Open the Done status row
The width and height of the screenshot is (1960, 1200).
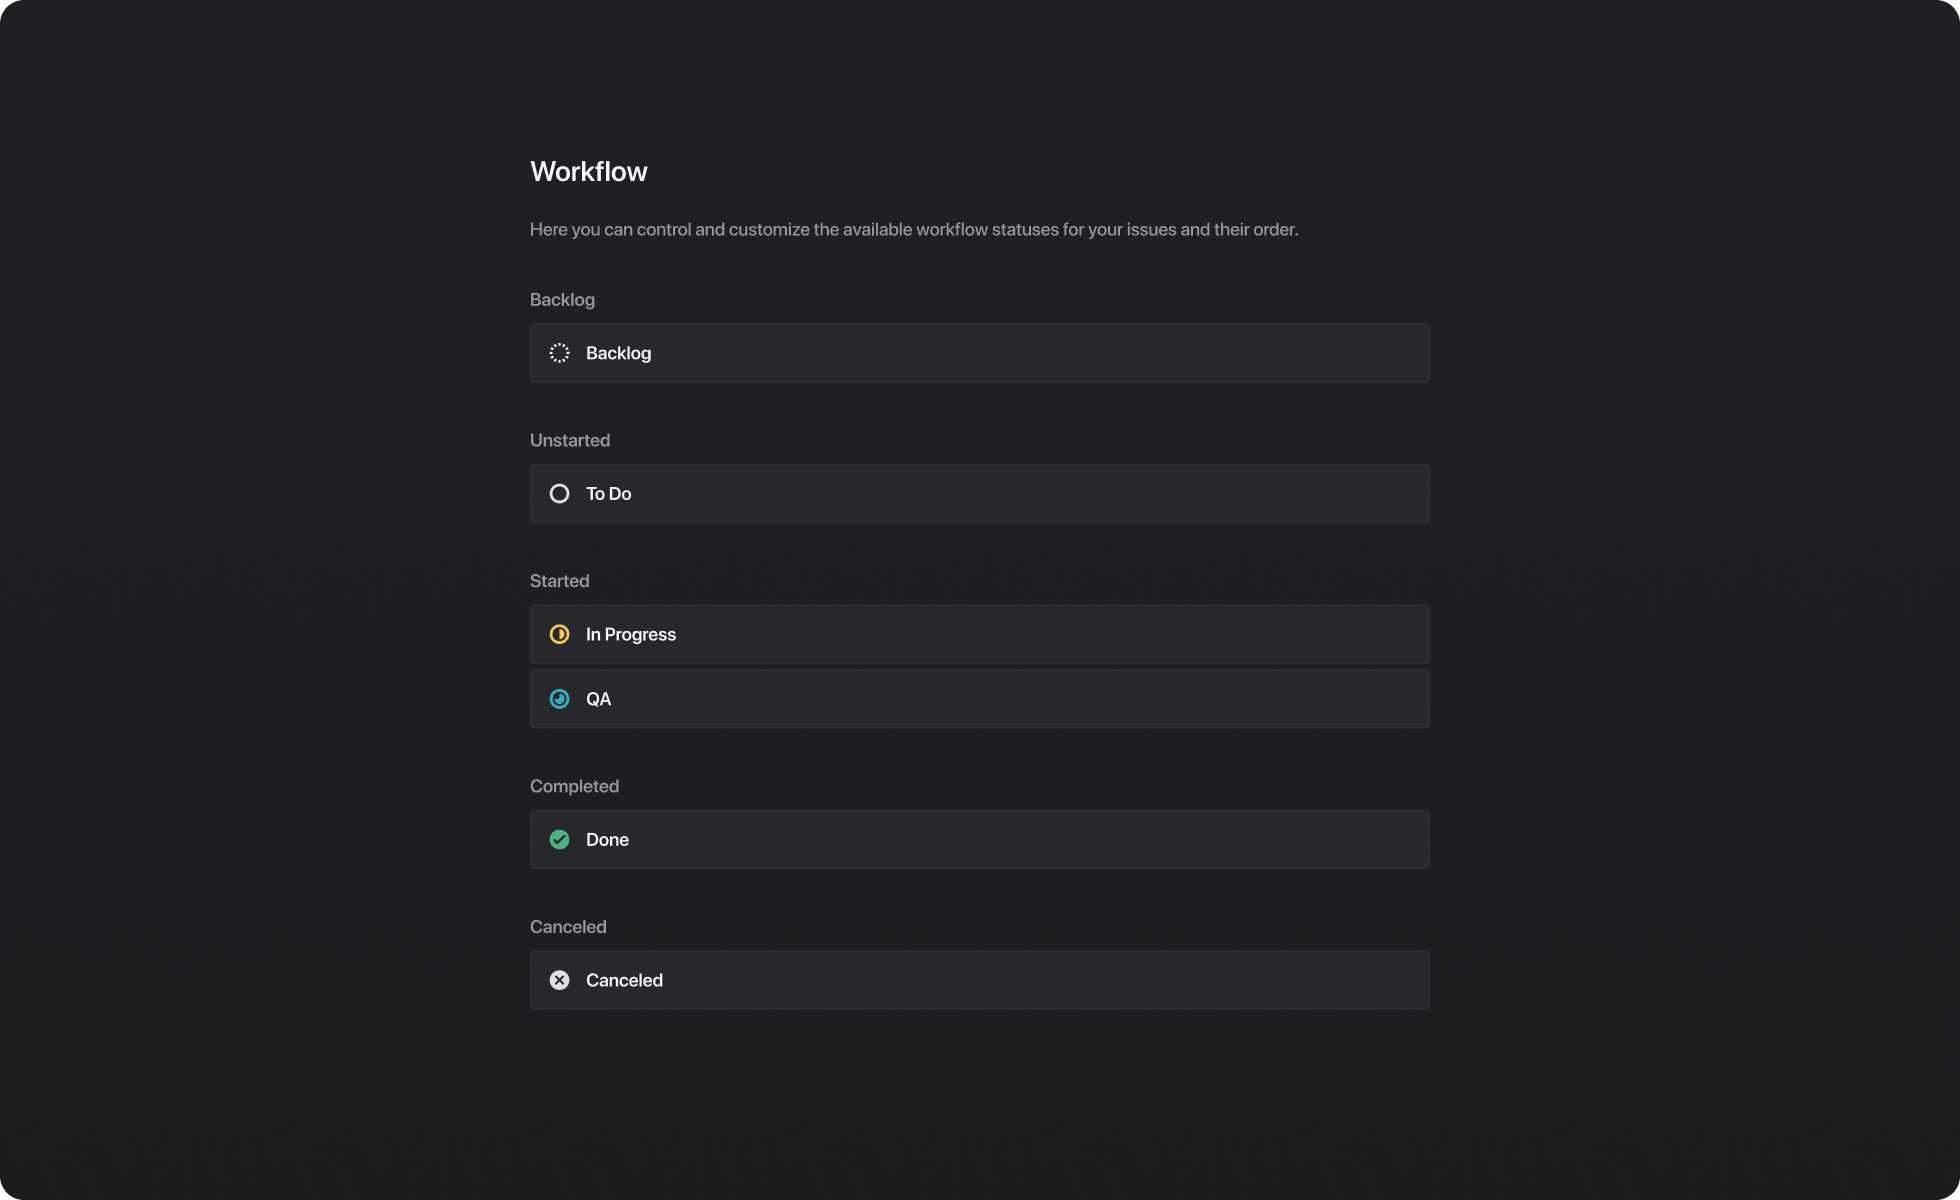click(x=979, y=839)
